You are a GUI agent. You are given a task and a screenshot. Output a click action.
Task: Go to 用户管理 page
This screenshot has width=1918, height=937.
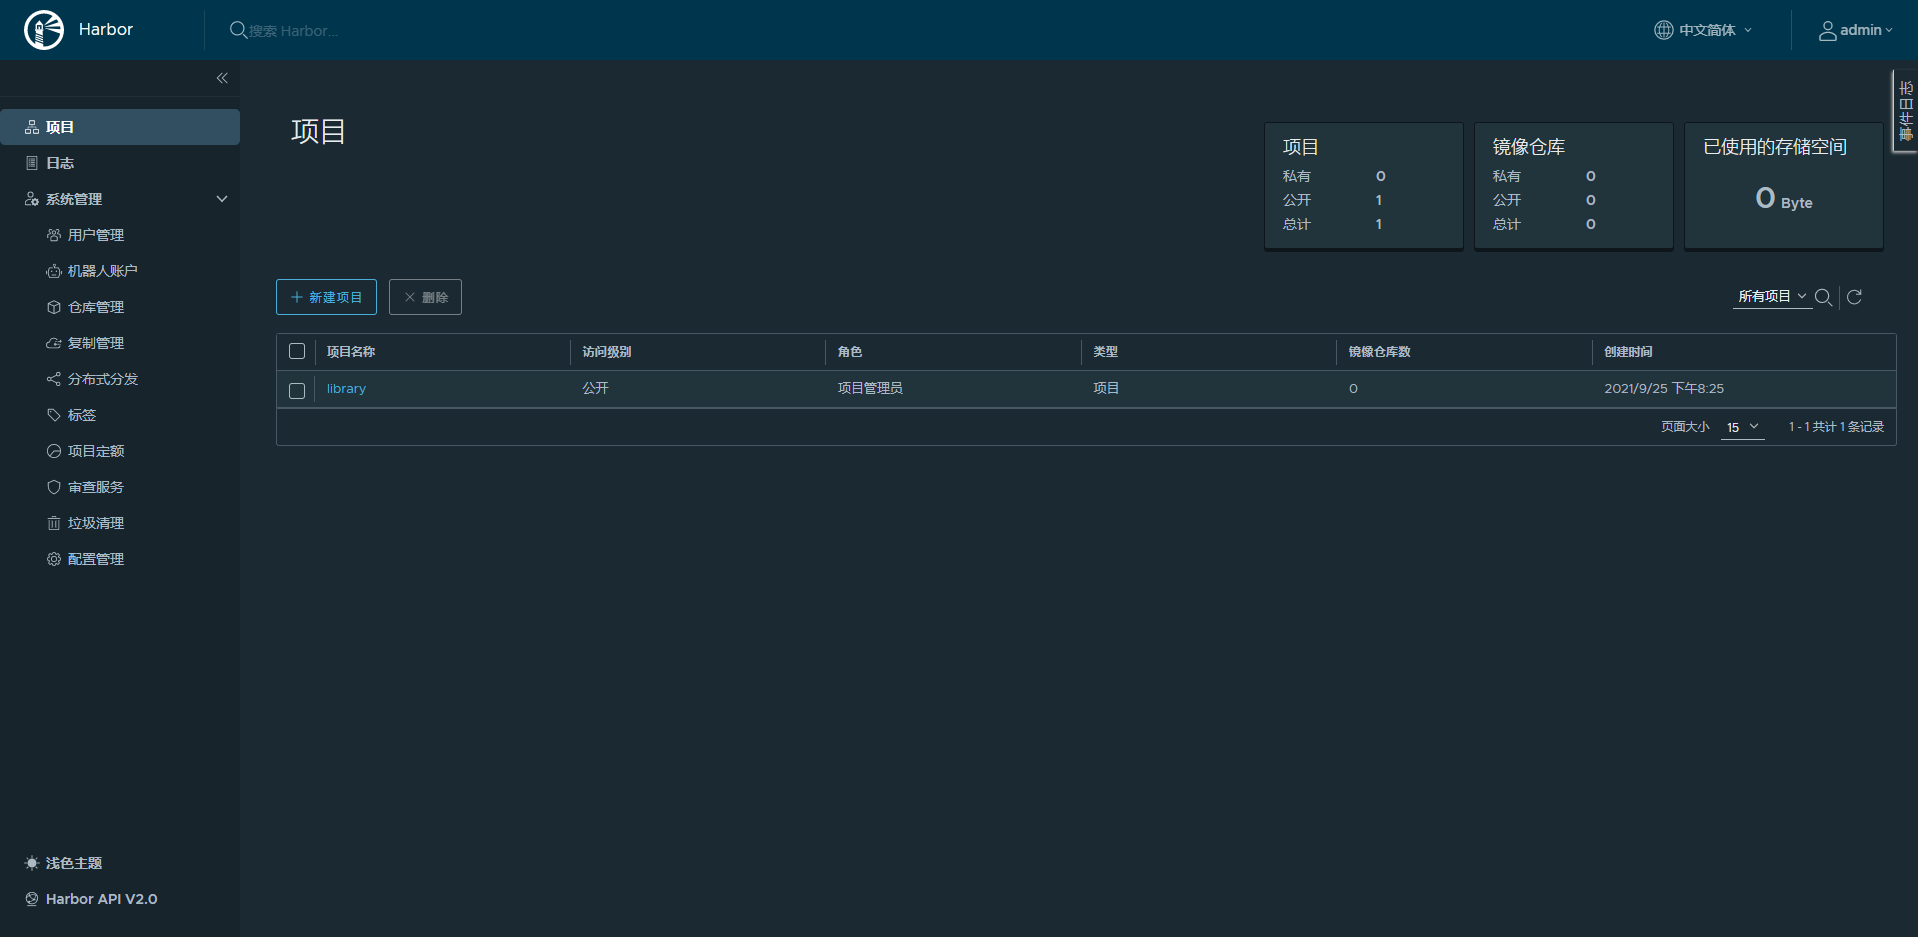pyautogui.click(x=96, y=235)
